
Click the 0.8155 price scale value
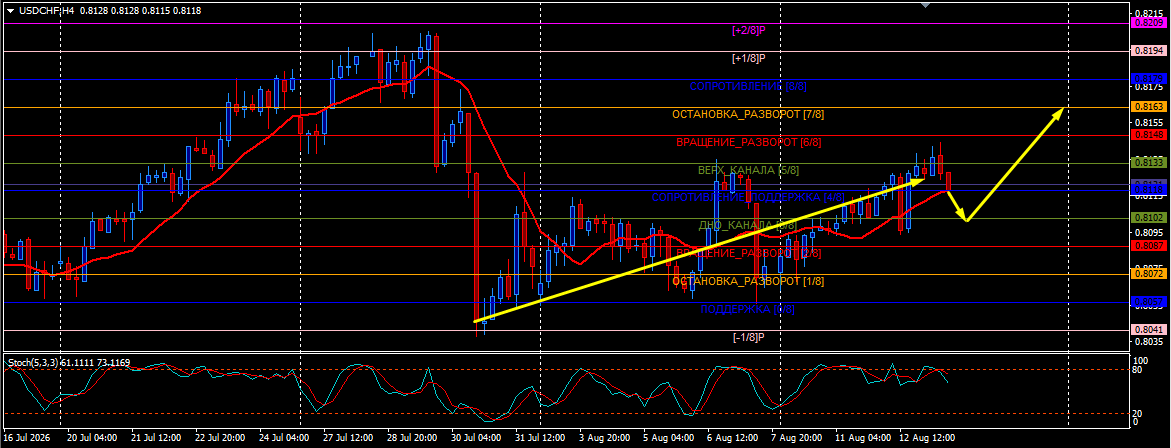click(x=1148, y=123)
